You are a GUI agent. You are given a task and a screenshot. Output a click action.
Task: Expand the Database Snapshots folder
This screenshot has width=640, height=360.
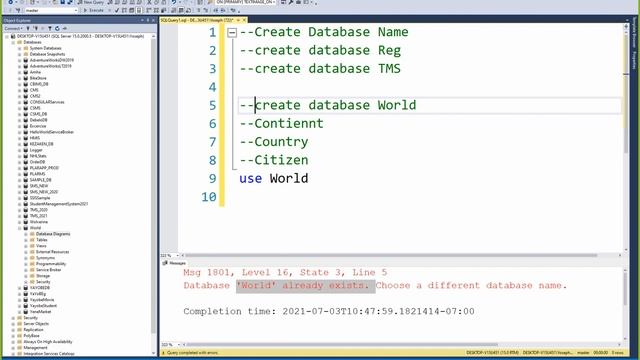[x=20, y=54]
